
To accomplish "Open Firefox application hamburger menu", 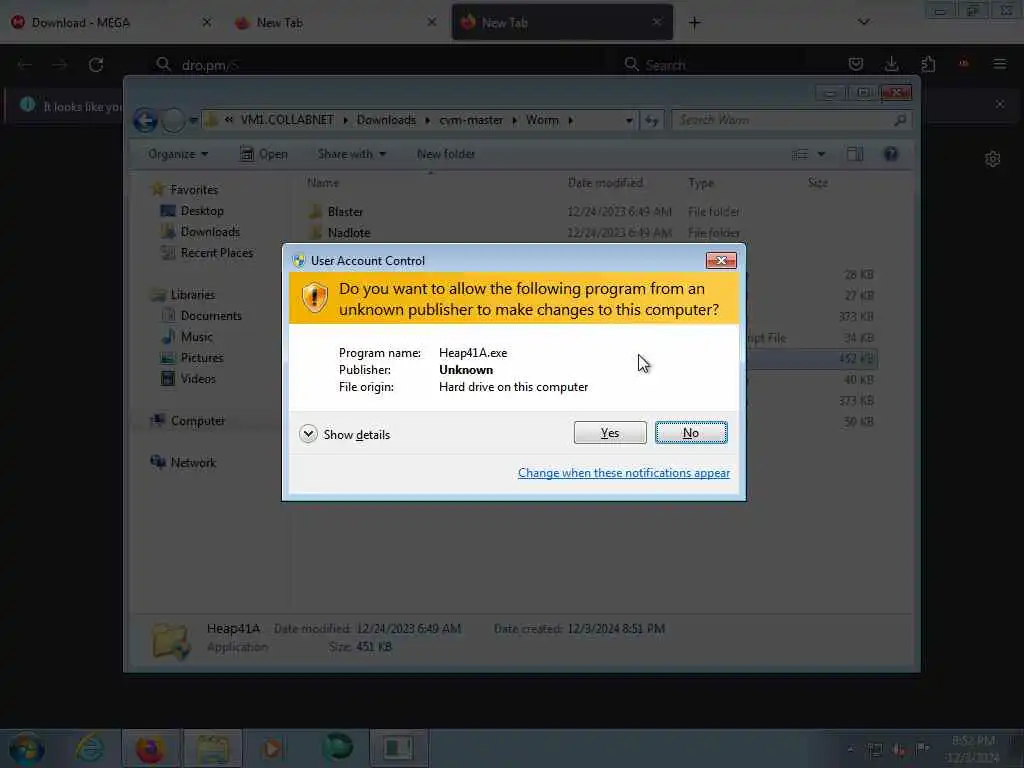I will (999, 64).
